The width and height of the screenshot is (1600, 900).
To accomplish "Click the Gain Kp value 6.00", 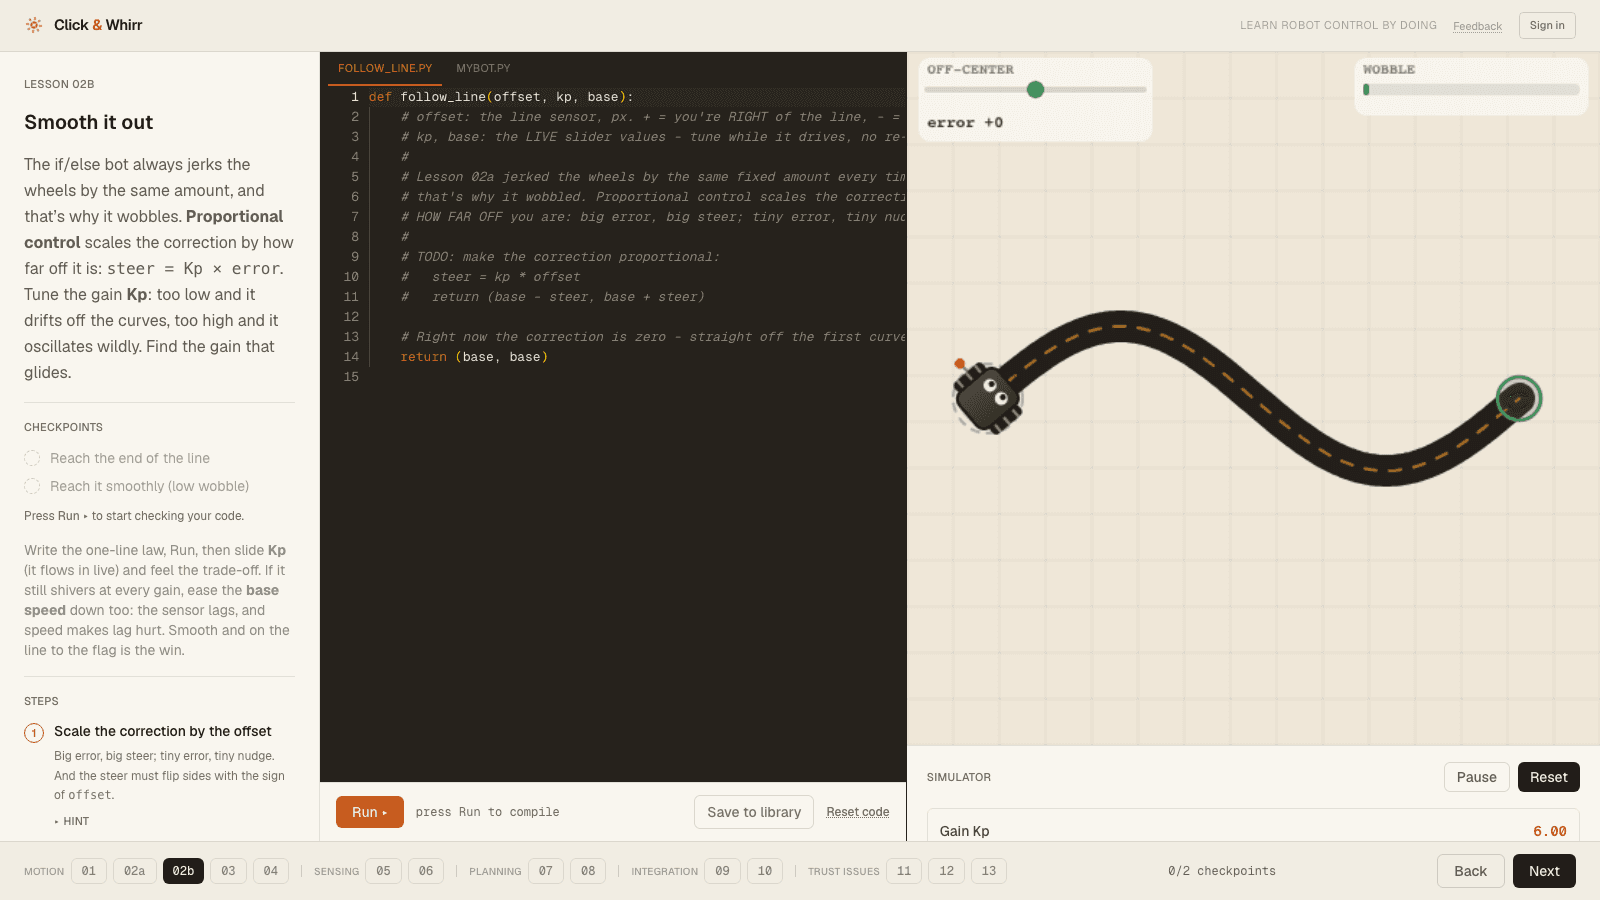I will coord(1550,831).
